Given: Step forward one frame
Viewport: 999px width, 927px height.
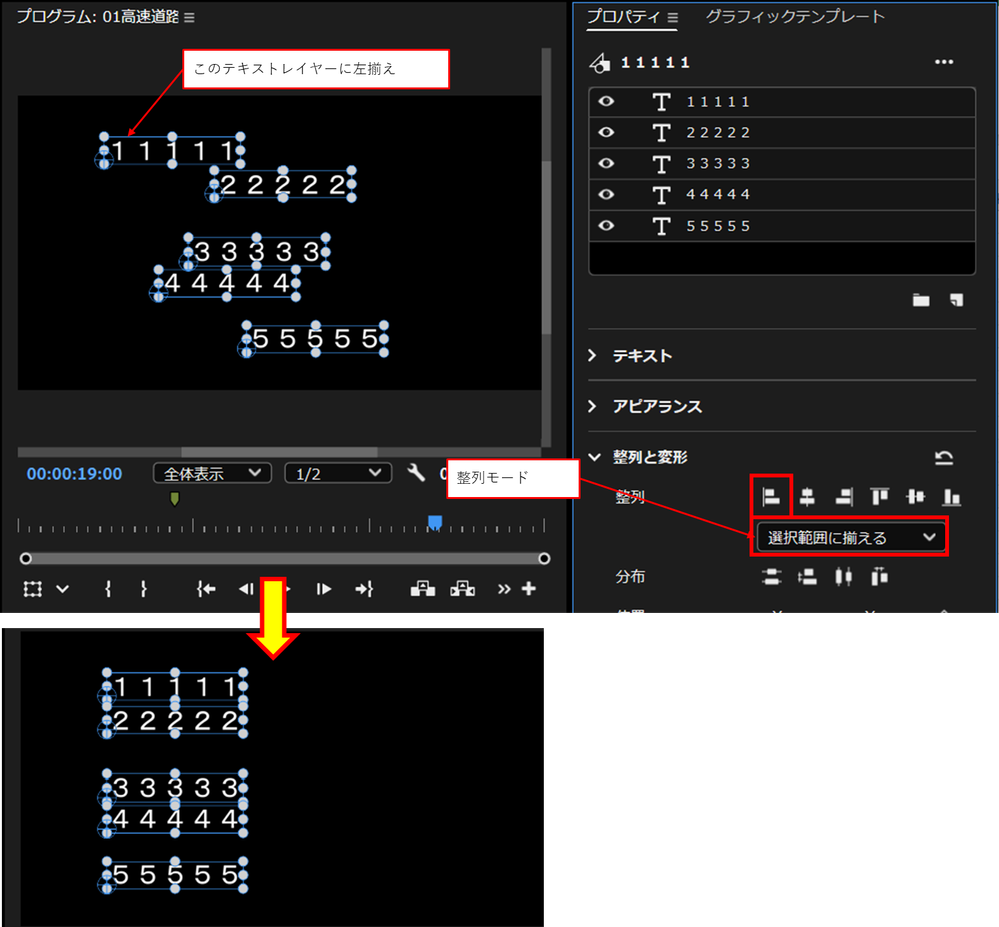Looking at the screenshot, I should pyautogui.click(x=324, y=589).
